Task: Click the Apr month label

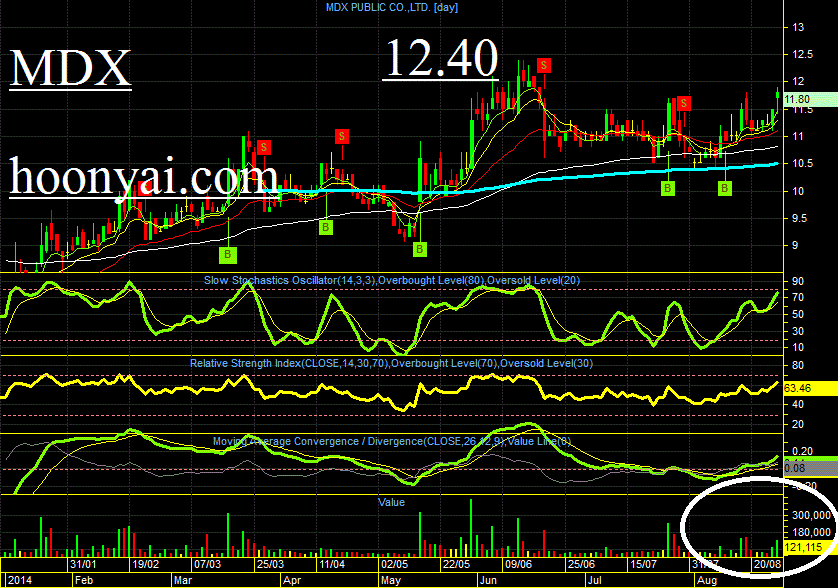Action: 292,581
